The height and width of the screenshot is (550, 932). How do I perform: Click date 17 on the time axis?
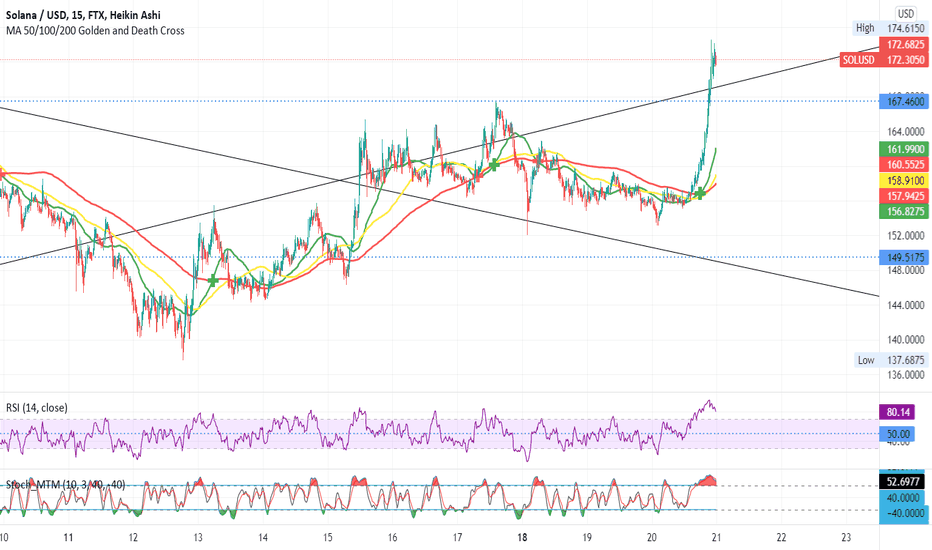coord(457,538)
